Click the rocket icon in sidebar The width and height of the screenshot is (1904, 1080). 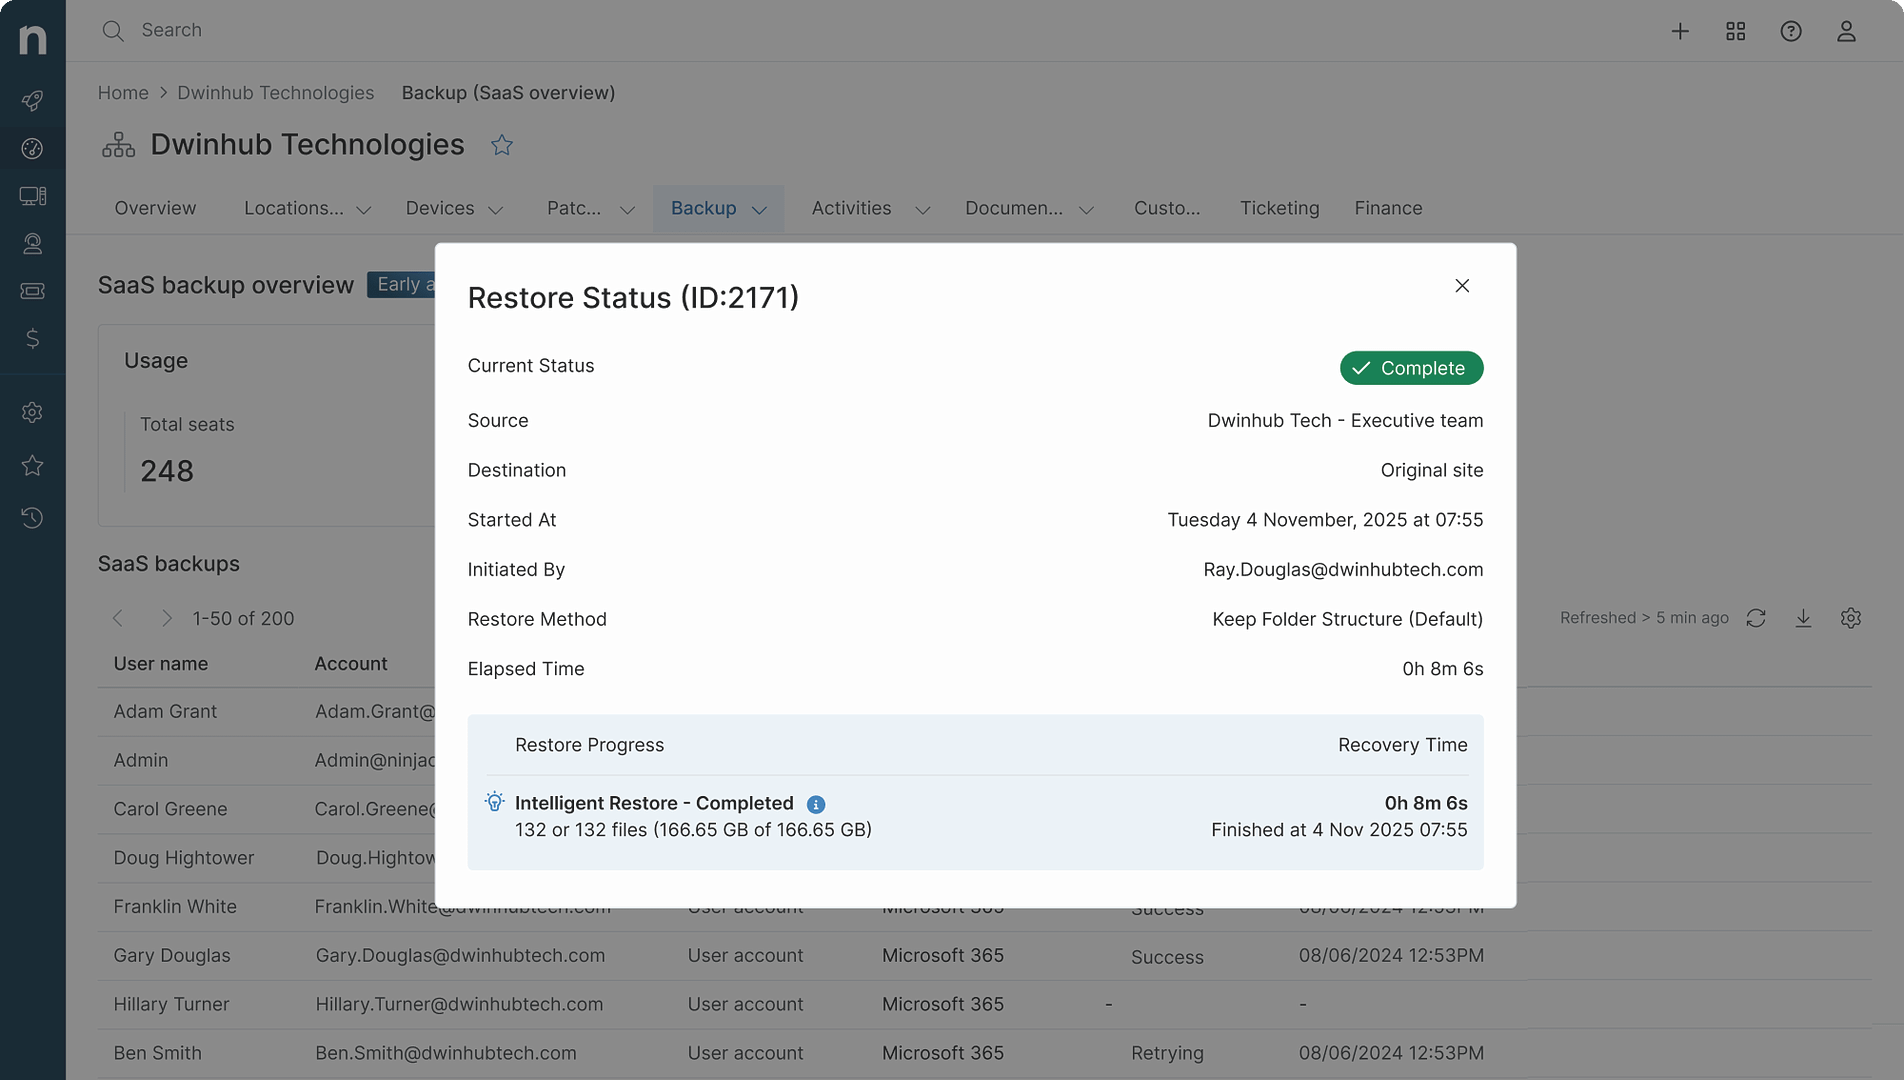click(x=33, y=100)
